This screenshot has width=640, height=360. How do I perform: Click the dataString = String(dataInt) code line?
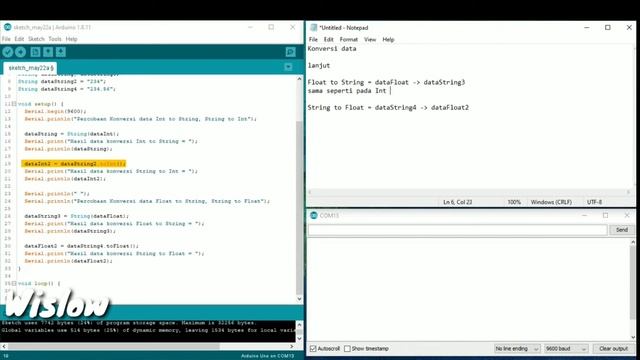(71, 134)
